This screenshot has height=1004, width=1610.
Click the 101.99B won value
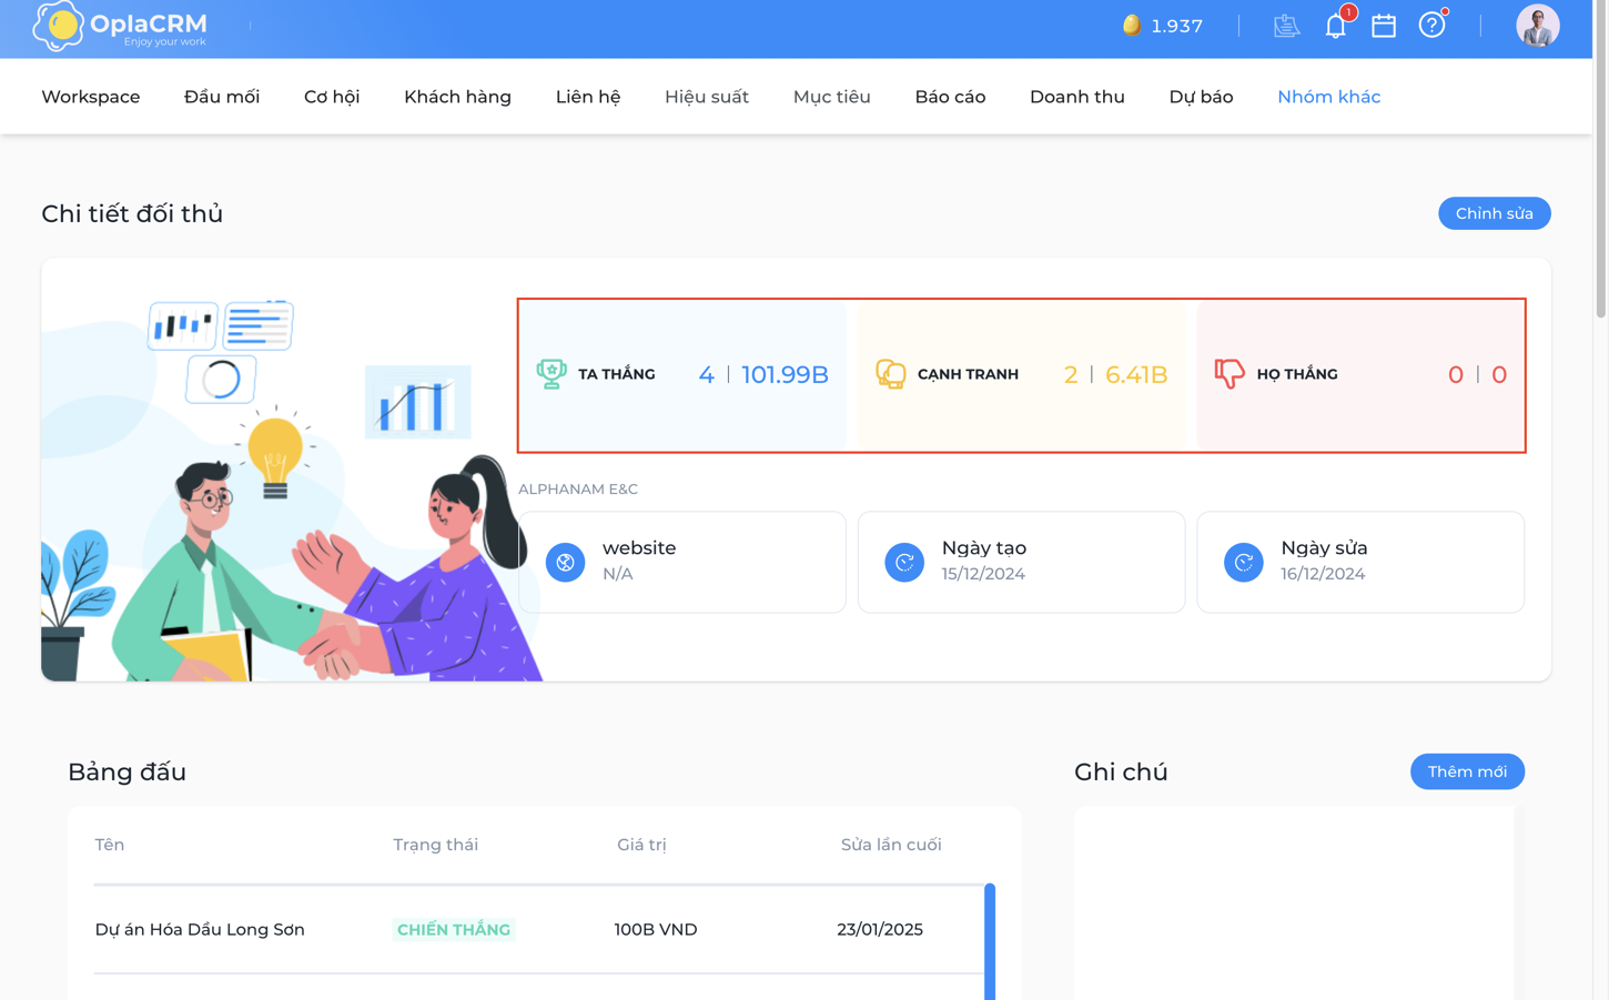[785, 374]
